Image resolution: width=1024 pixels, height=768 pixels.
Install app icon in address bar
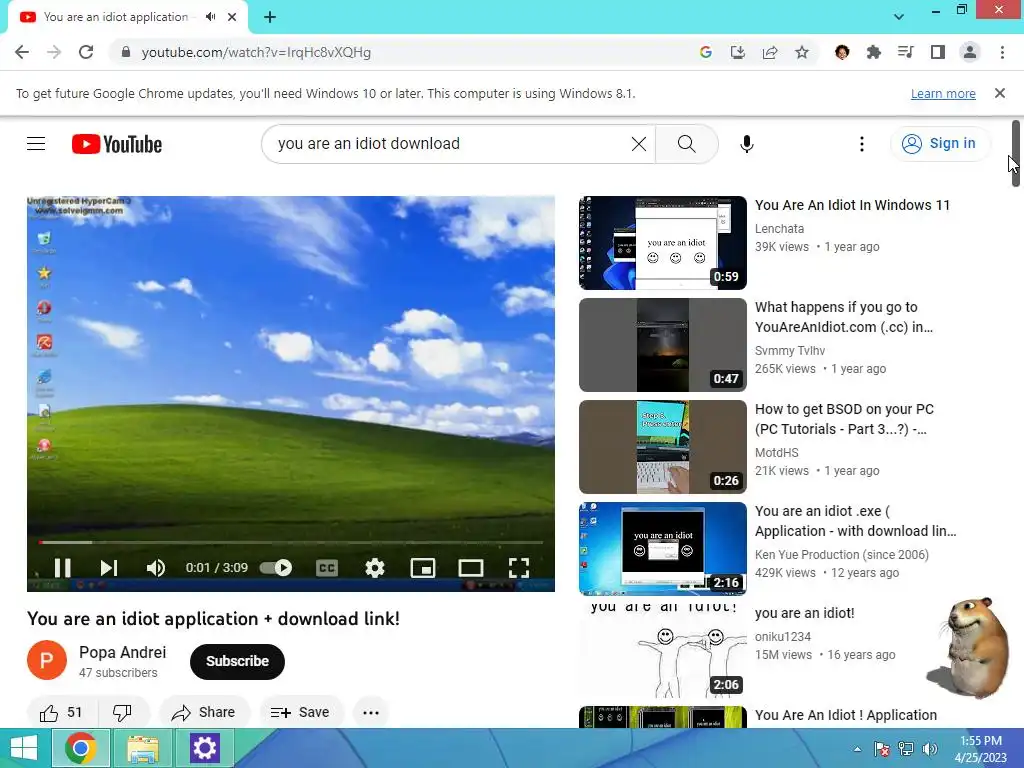tap(737, 52)
